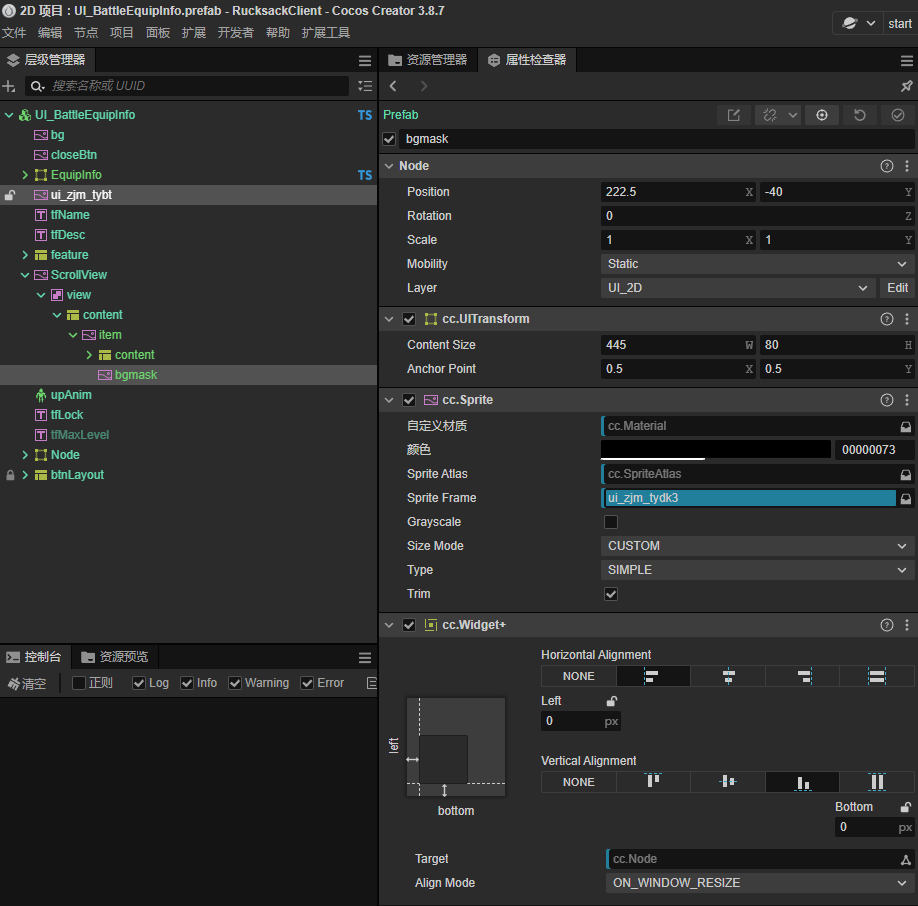Click the pin icon in the inspector panel
This screenshot has width=918, height=906.
[x=906, y=87]
